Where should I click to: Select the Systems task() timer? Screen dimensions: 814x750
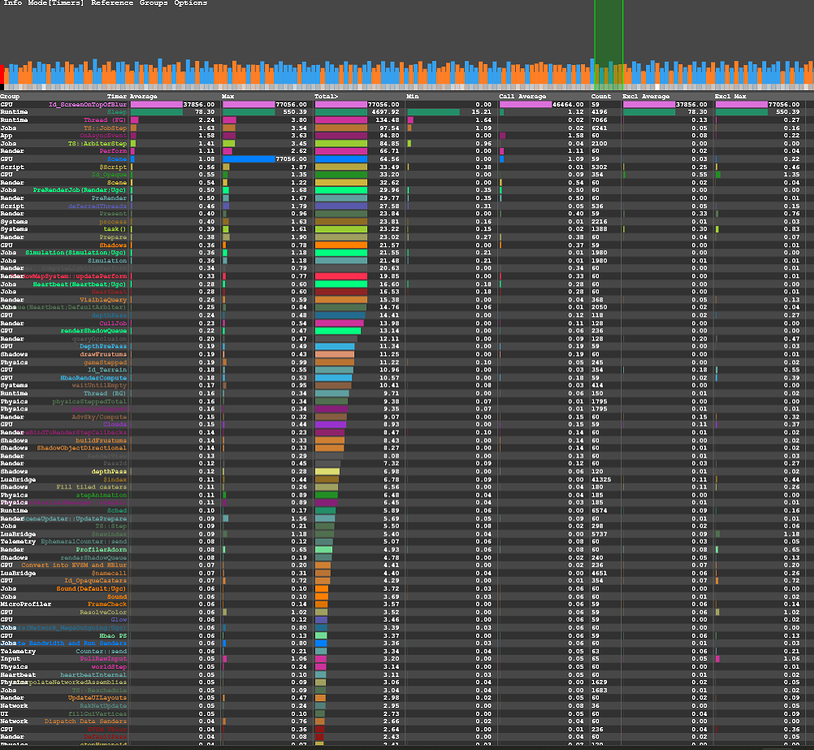[x=115, y=229]
